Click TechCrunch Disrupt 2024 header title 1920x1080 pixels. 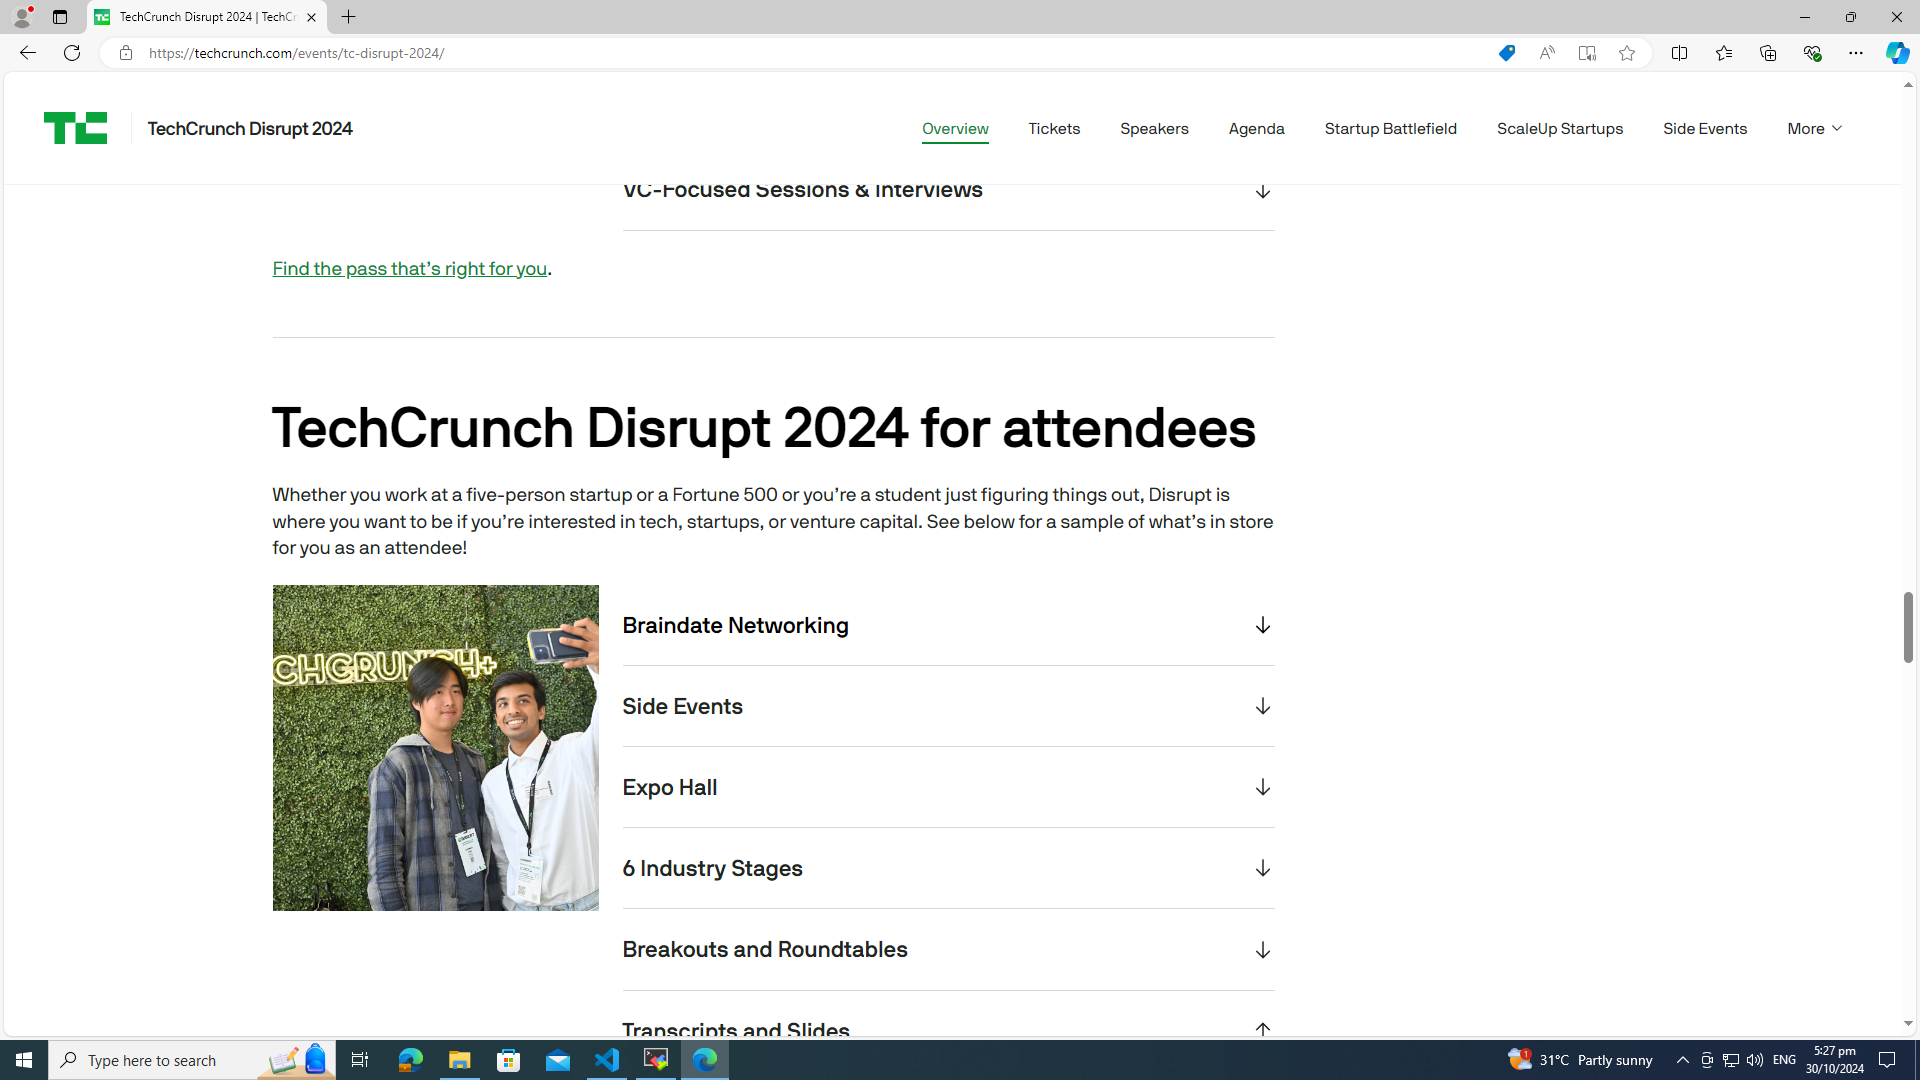click(249, 128)
